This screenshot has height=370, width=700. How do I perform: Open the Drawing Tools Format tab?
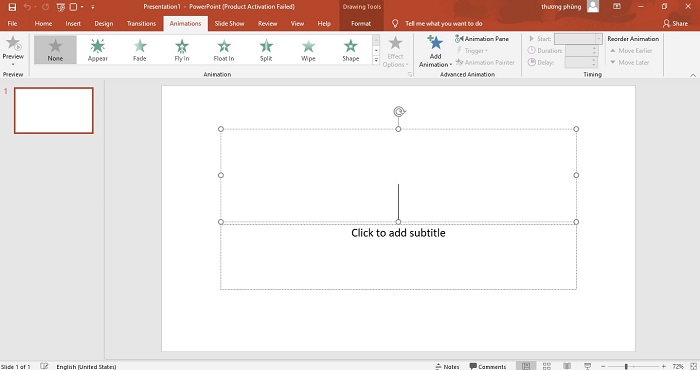tap(361, 24)
